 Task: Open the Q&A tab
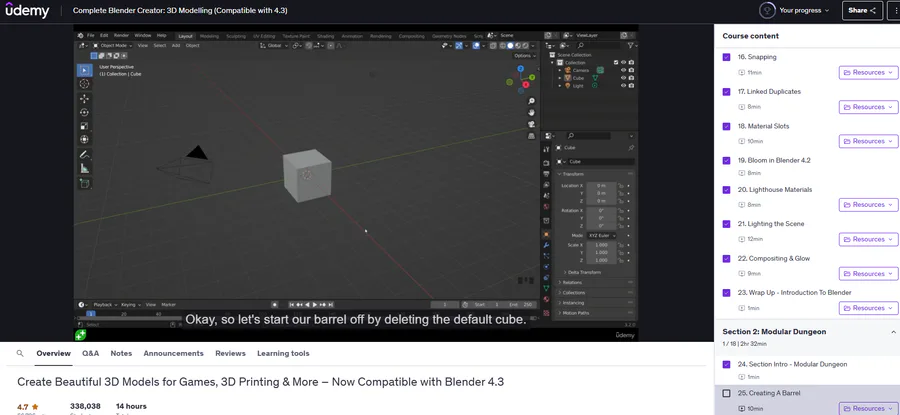(91, 354)
